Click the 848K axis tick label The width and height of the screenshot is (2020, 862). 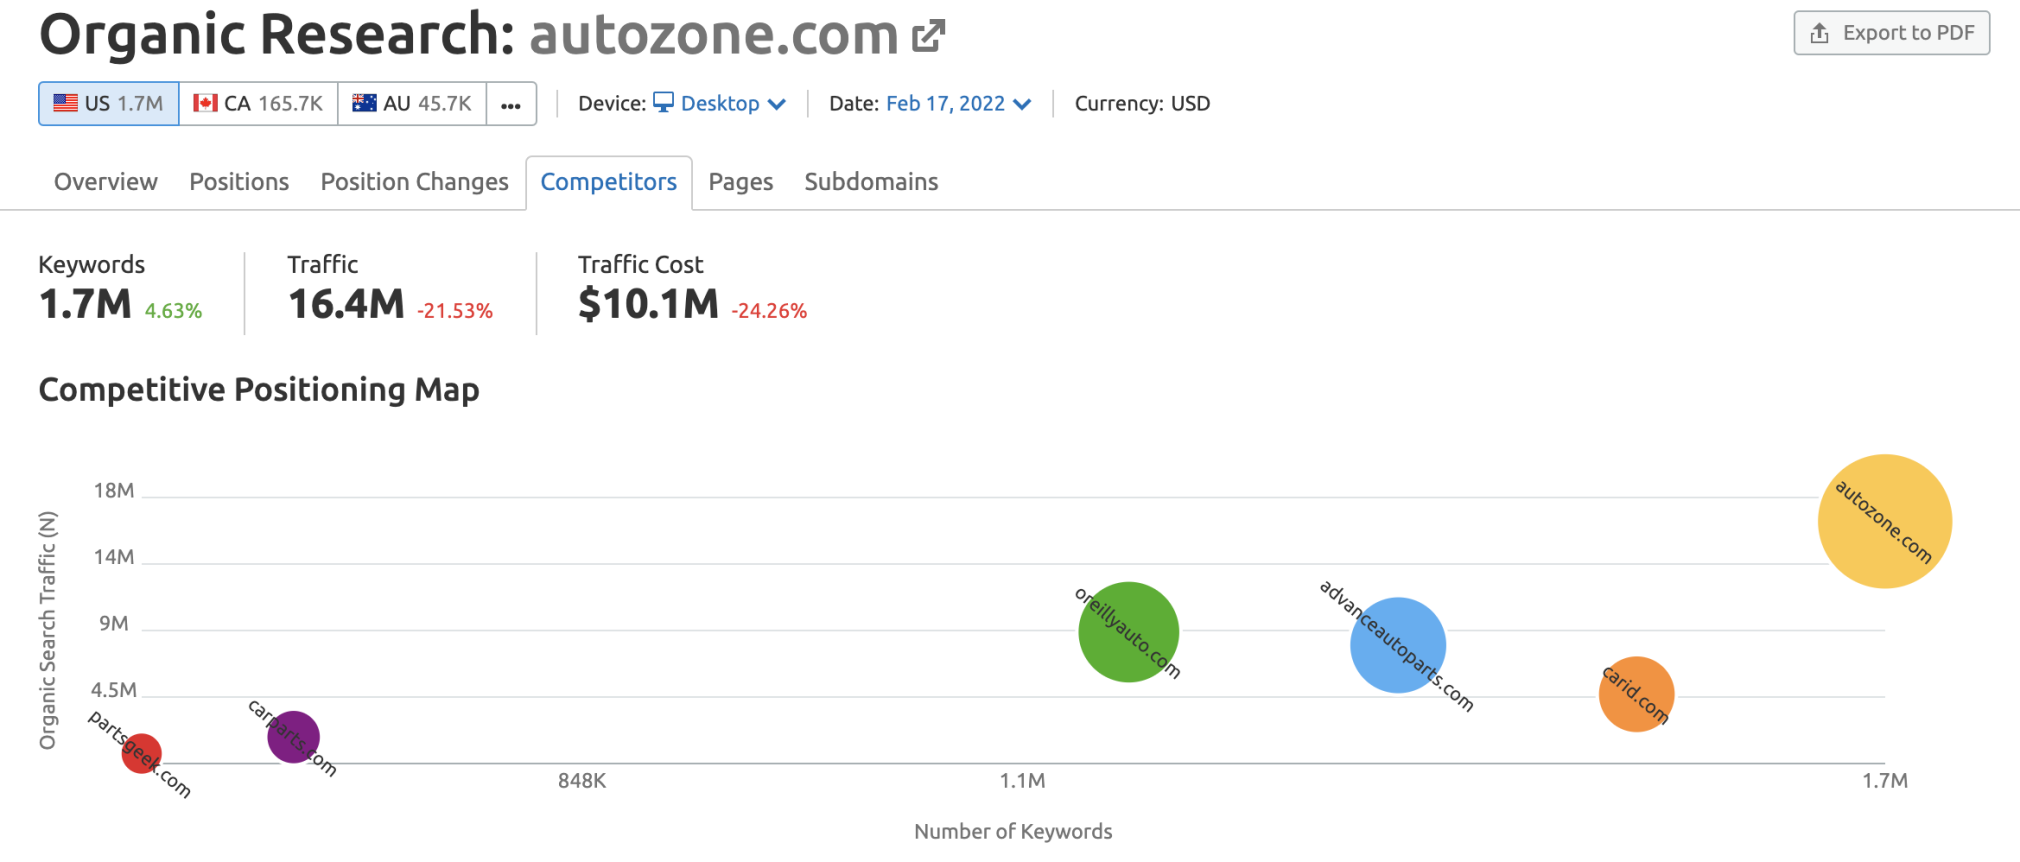coord(582,781)
